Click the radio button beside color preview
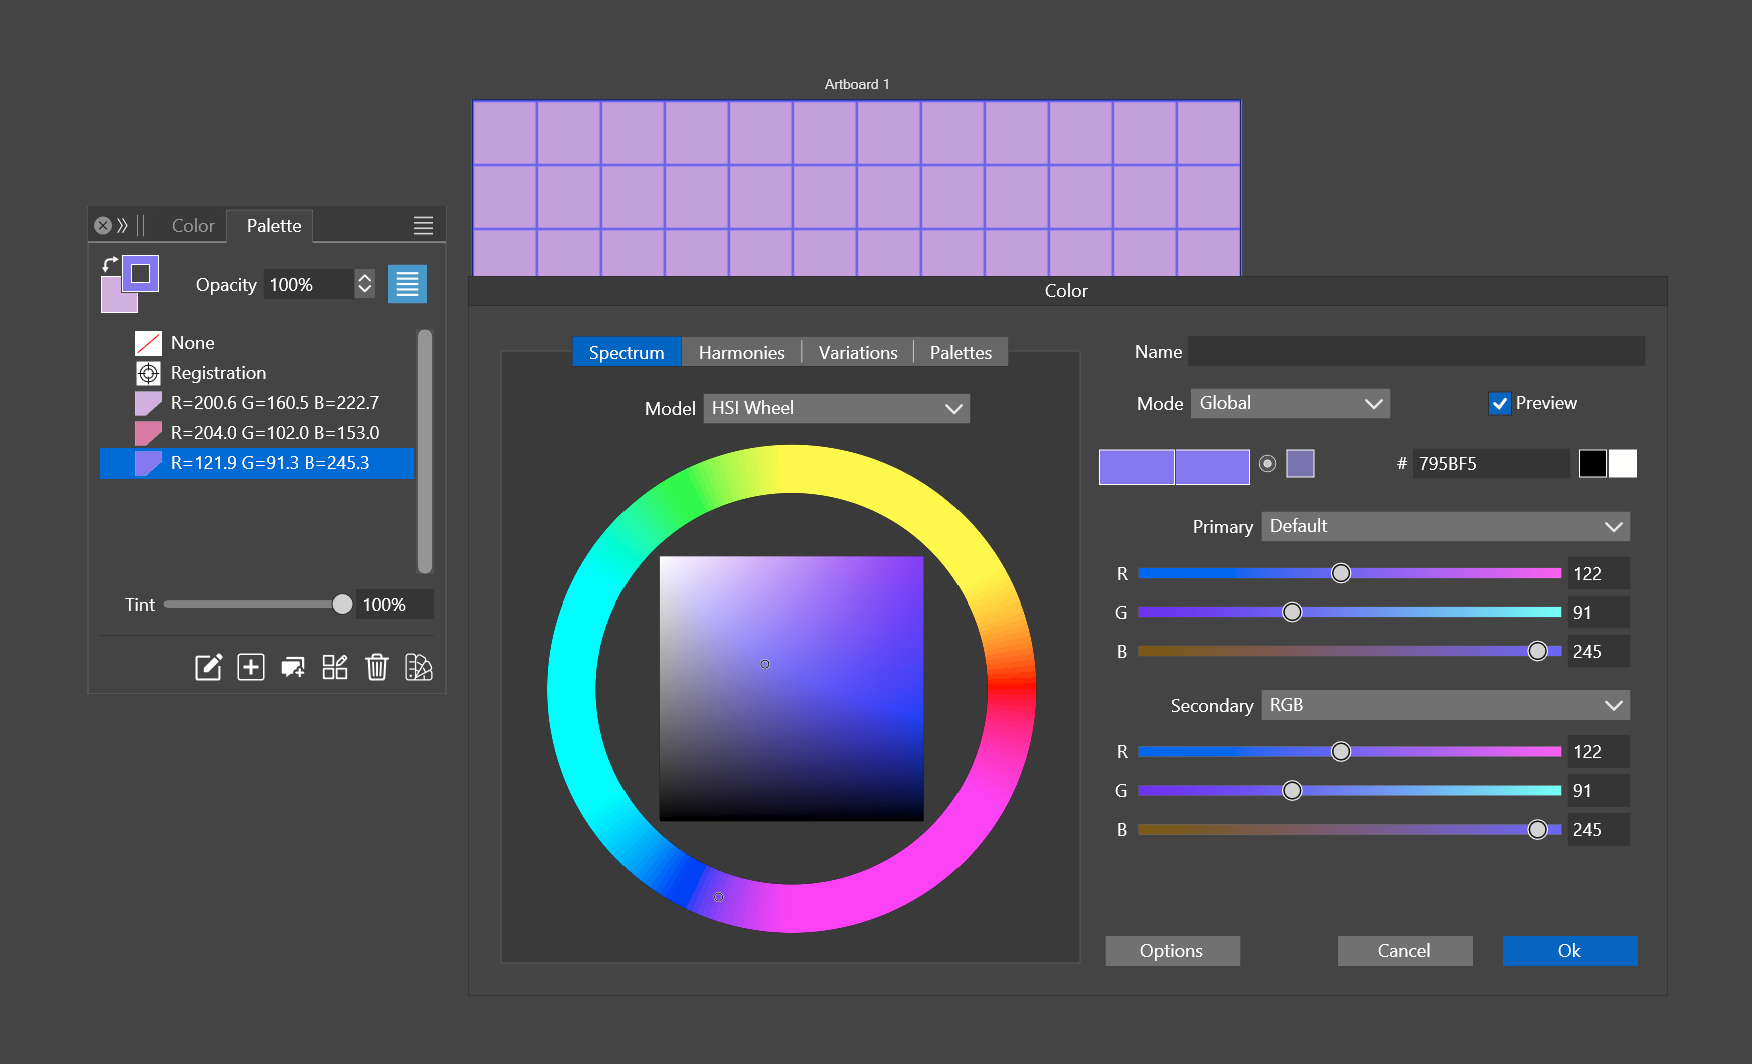 [1267, 464]
